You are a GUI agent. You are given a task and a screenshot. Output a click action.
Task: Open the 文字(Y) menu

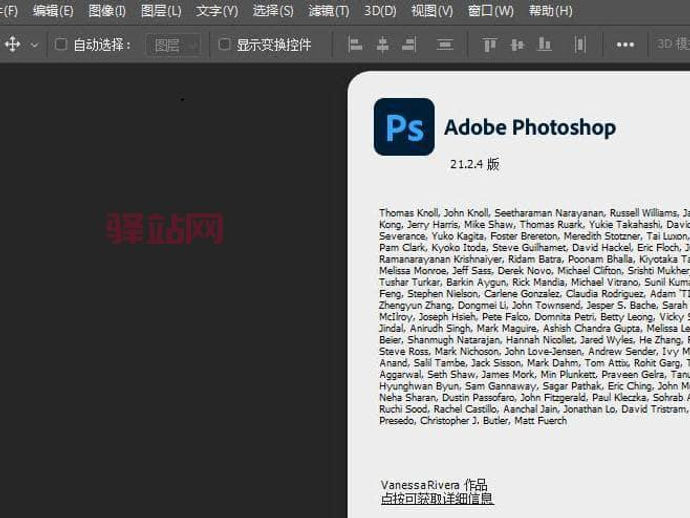coord(217,11)
